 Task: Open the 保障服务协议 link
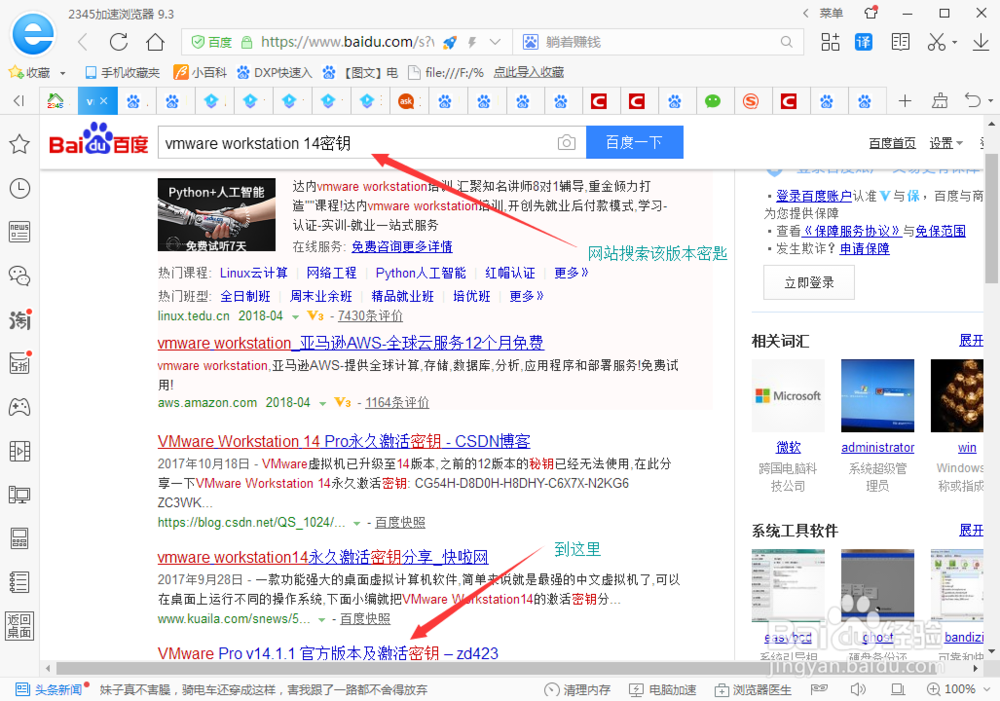point(851,231)
